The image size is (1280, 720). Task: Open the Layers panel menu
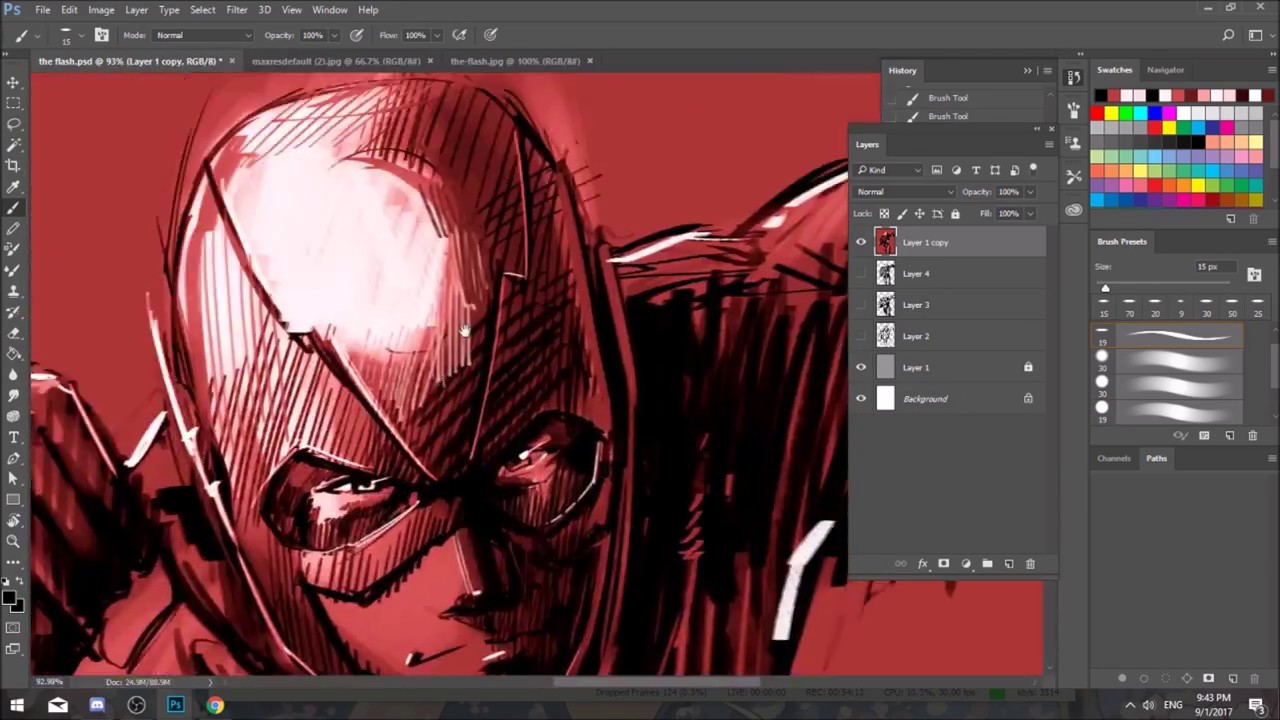point(1048,145)
